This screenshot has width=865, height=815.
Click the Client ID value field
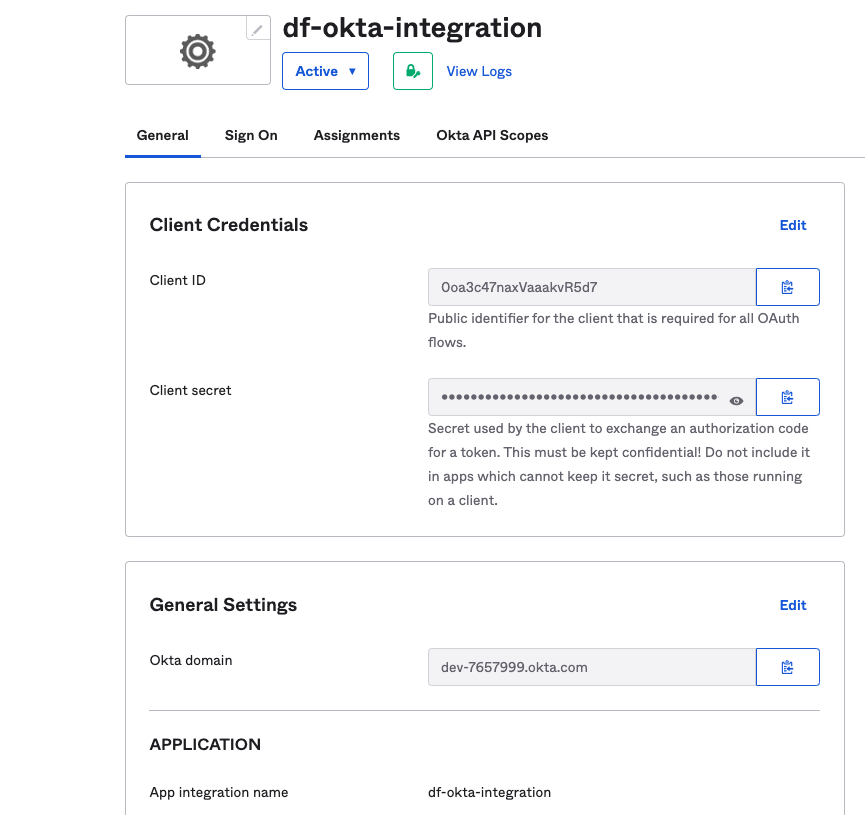pyautogui.click(x=592, y=287)
